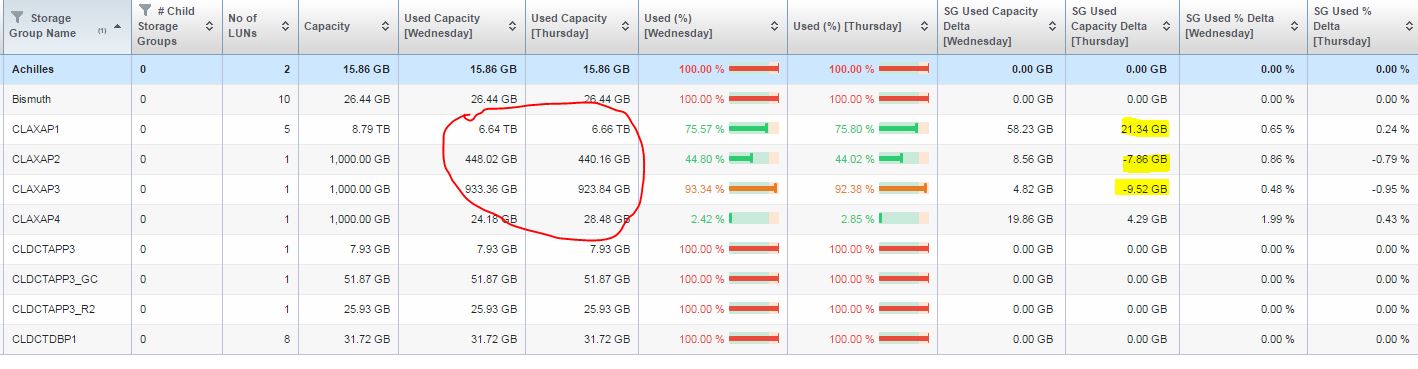Click the 1.99 % delta cell
The width and height of the screenshot is (1418, 369).
click(1277, 220)
